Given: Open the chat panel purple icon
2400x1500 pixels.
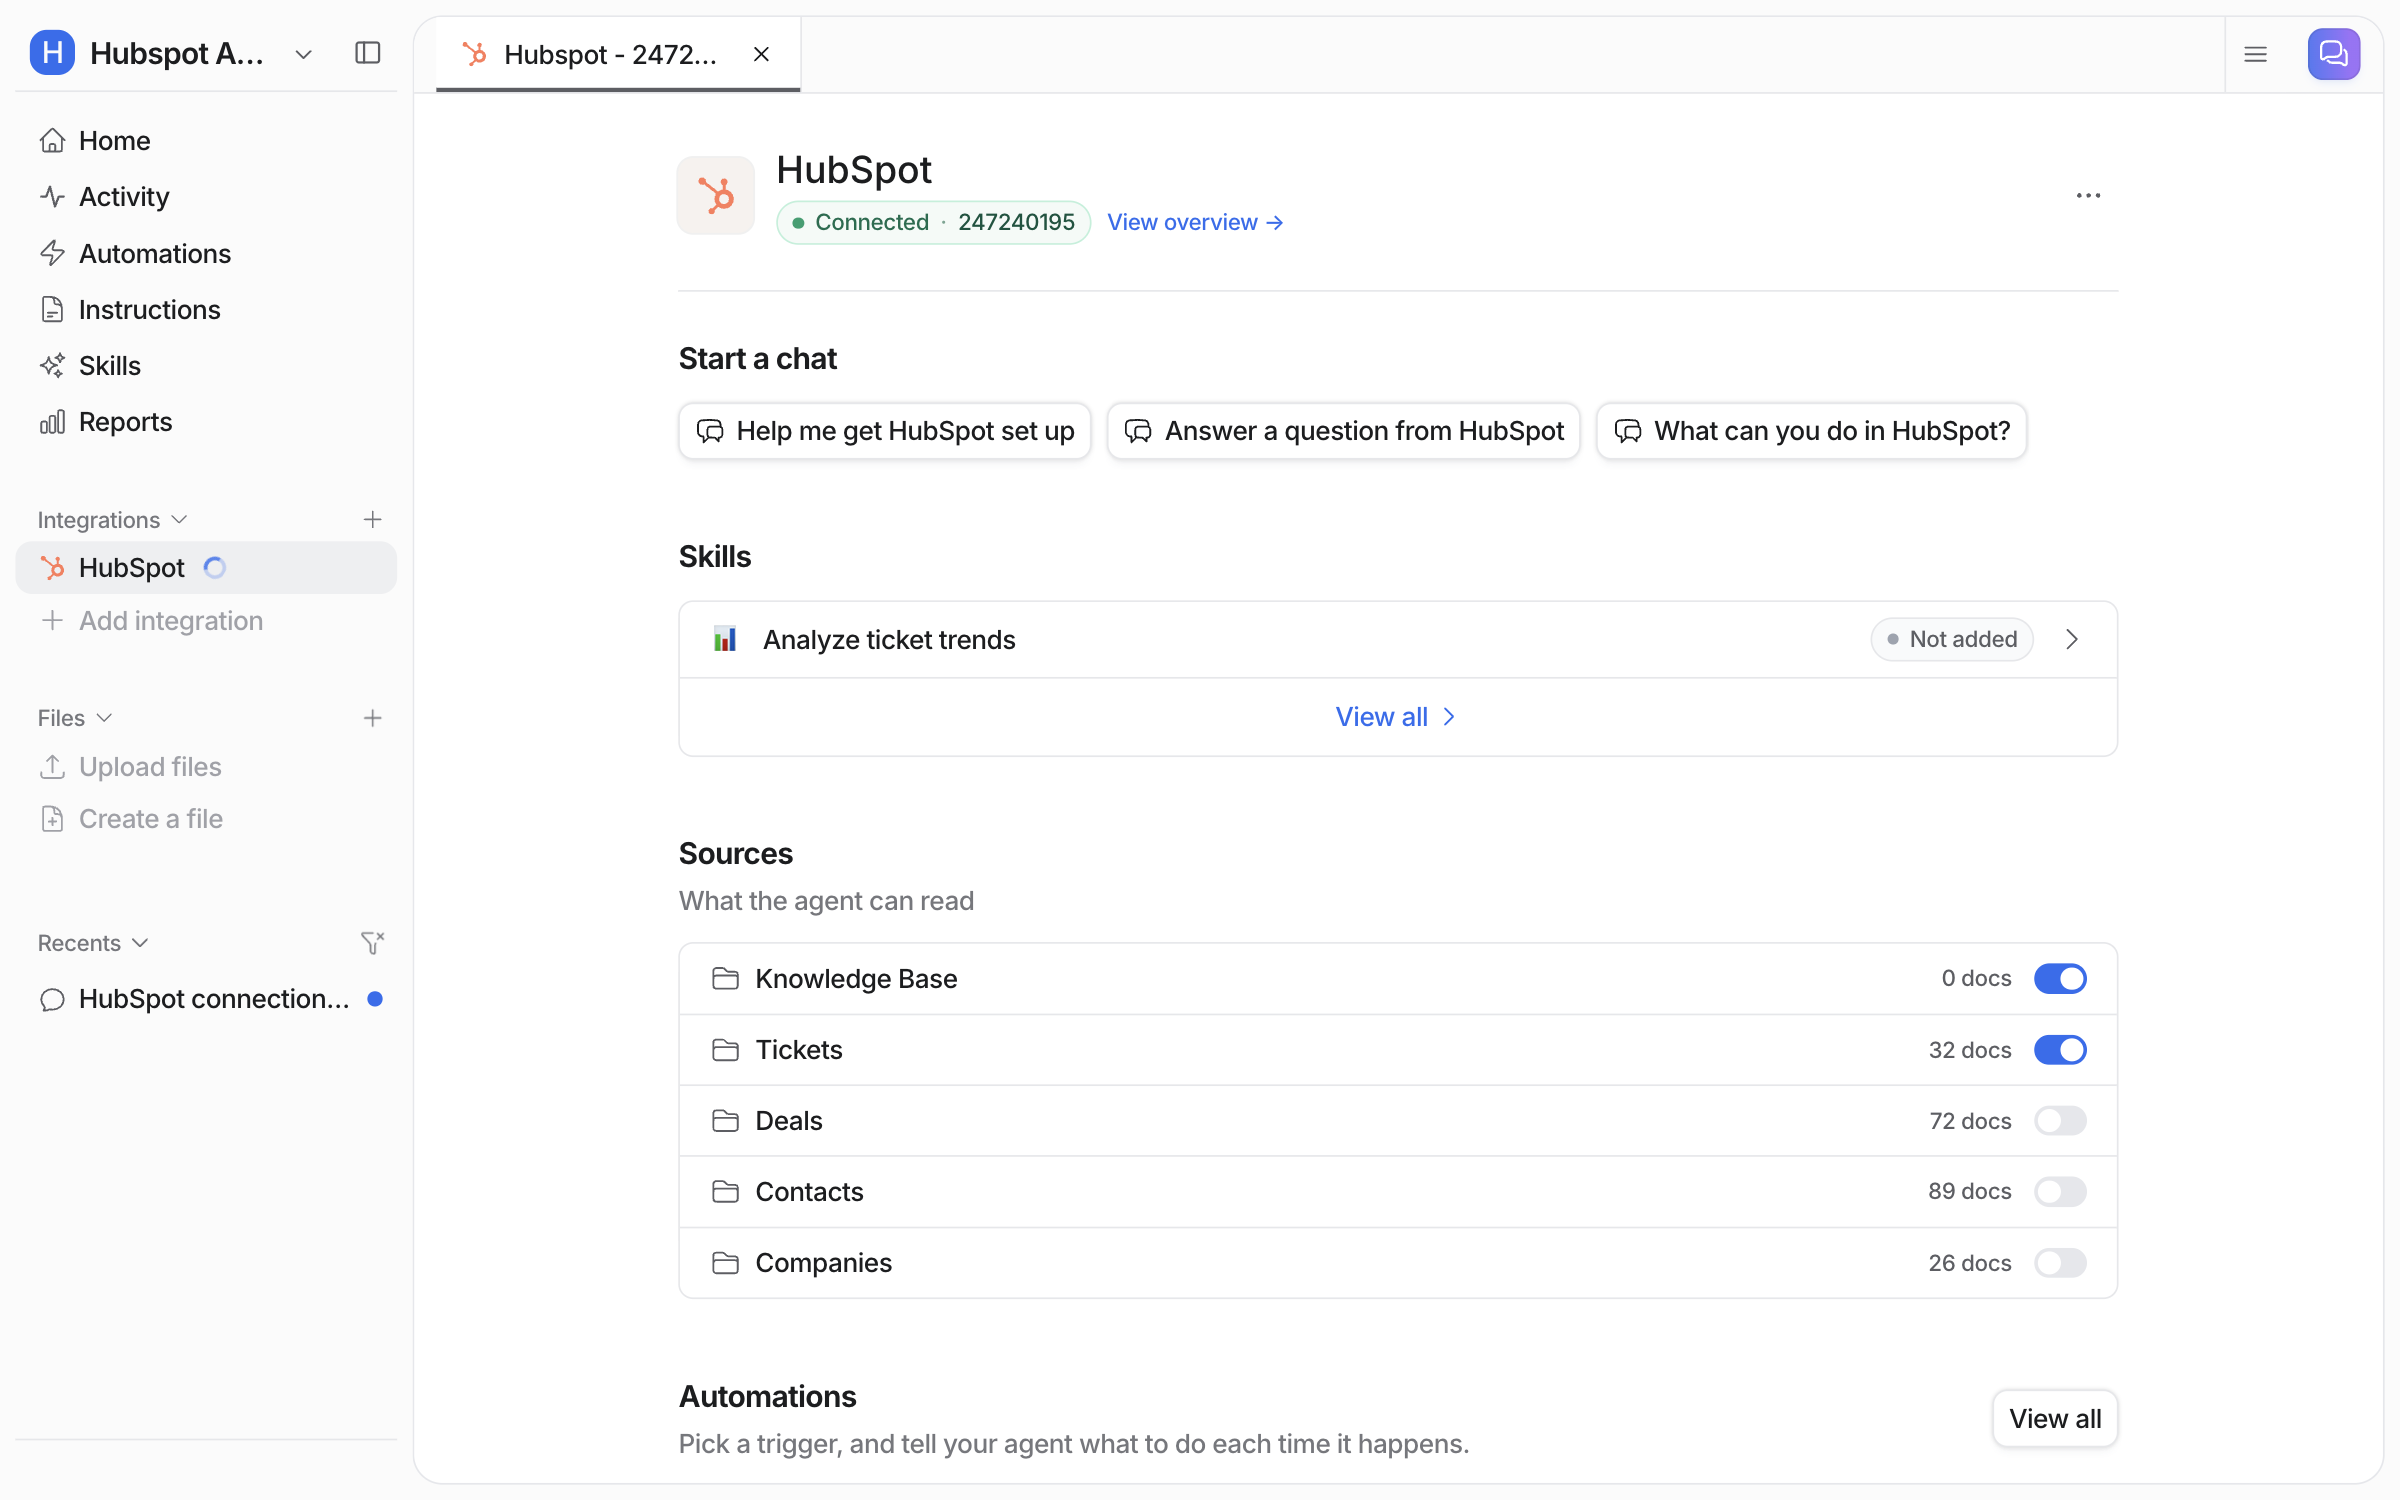Looking at the screenshot, I should point(2333,54).
